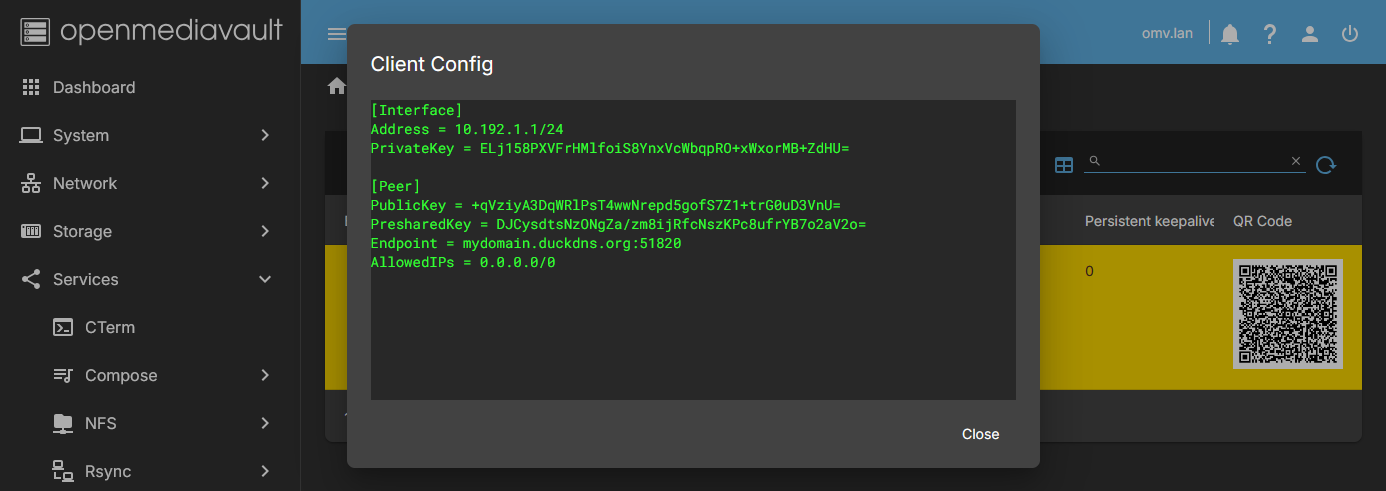Open the notifications bell icon
This screenshot has height=491, width=1386.
(1230, 34)
